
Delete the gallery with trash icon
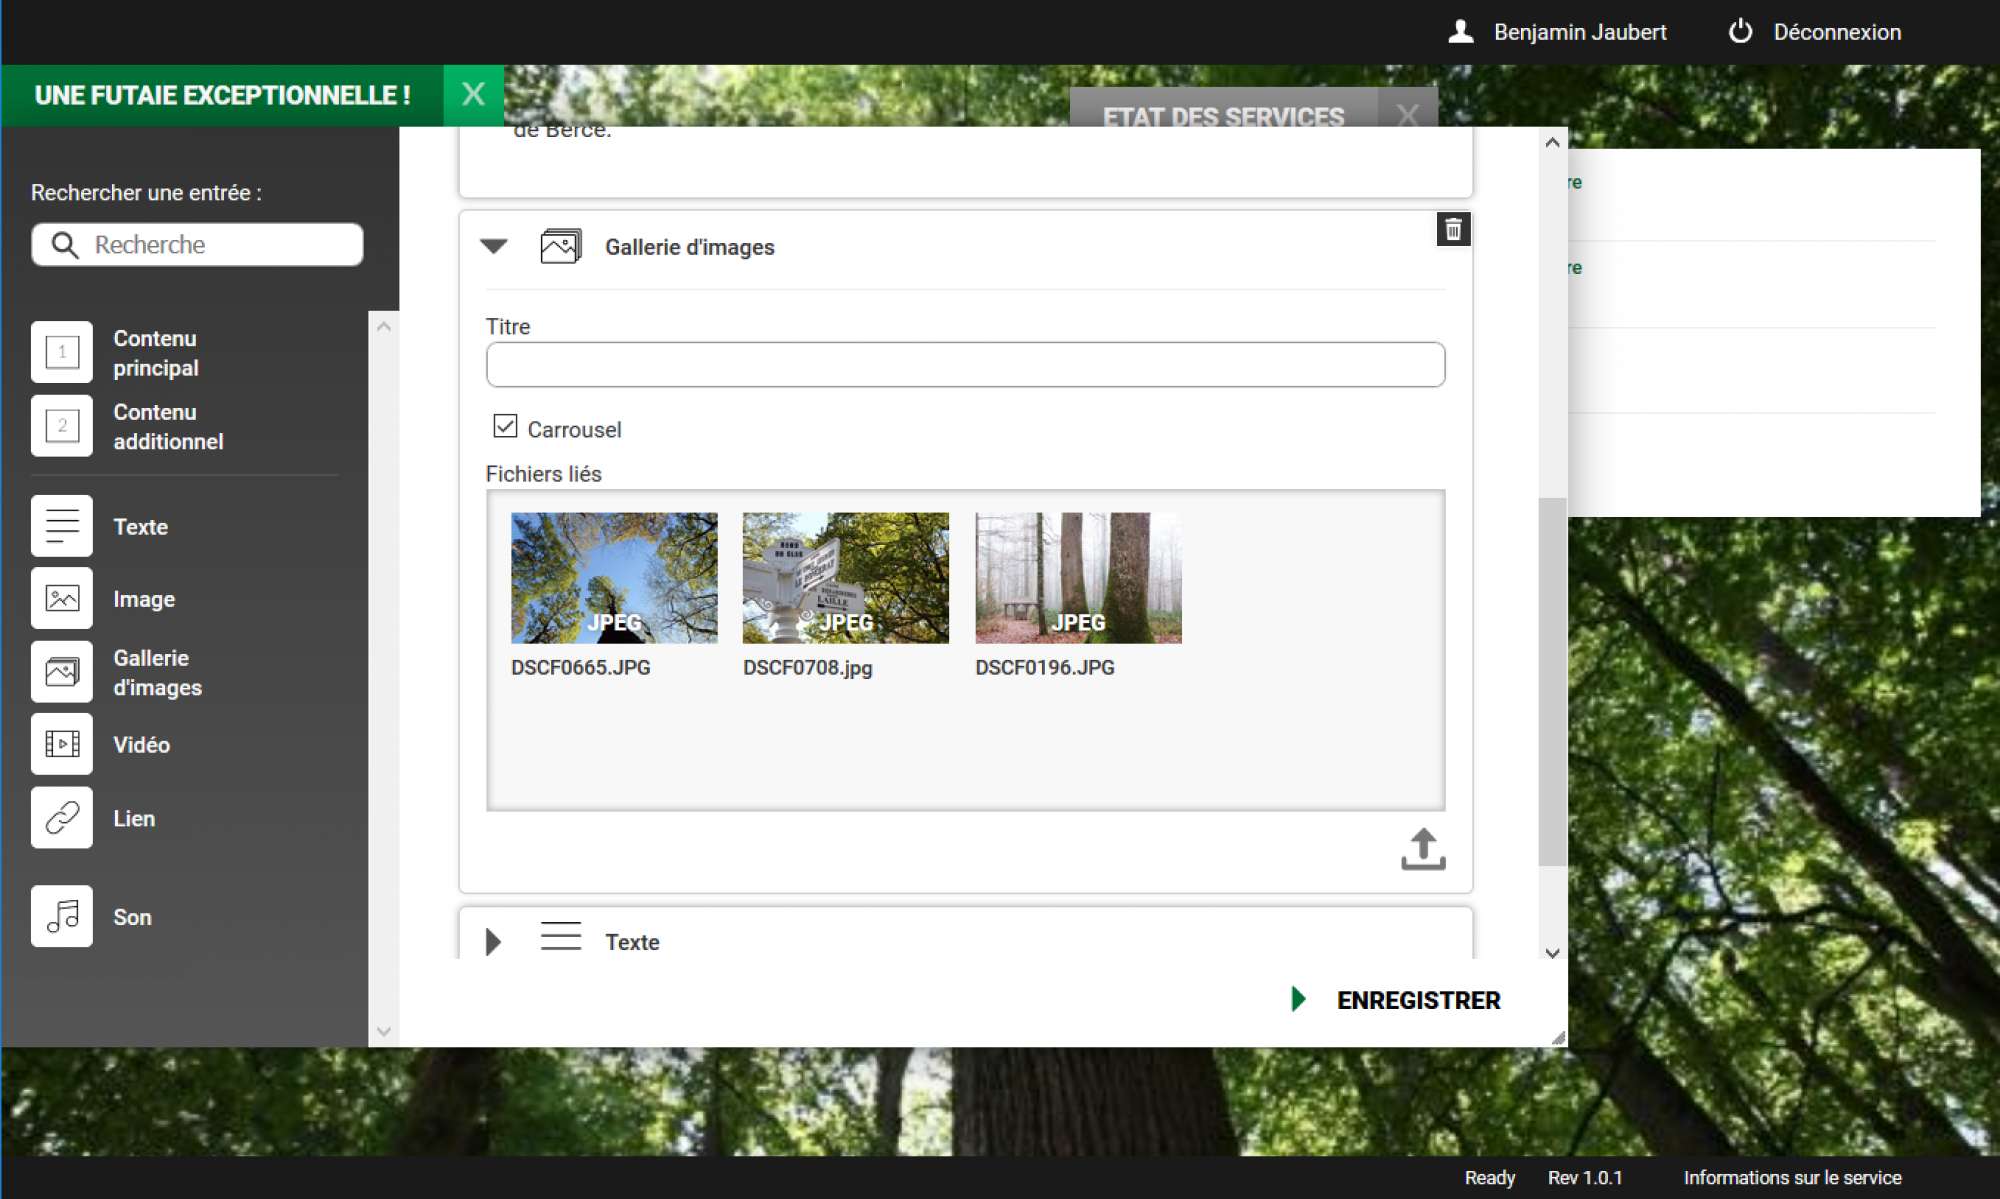[1453, 230]
